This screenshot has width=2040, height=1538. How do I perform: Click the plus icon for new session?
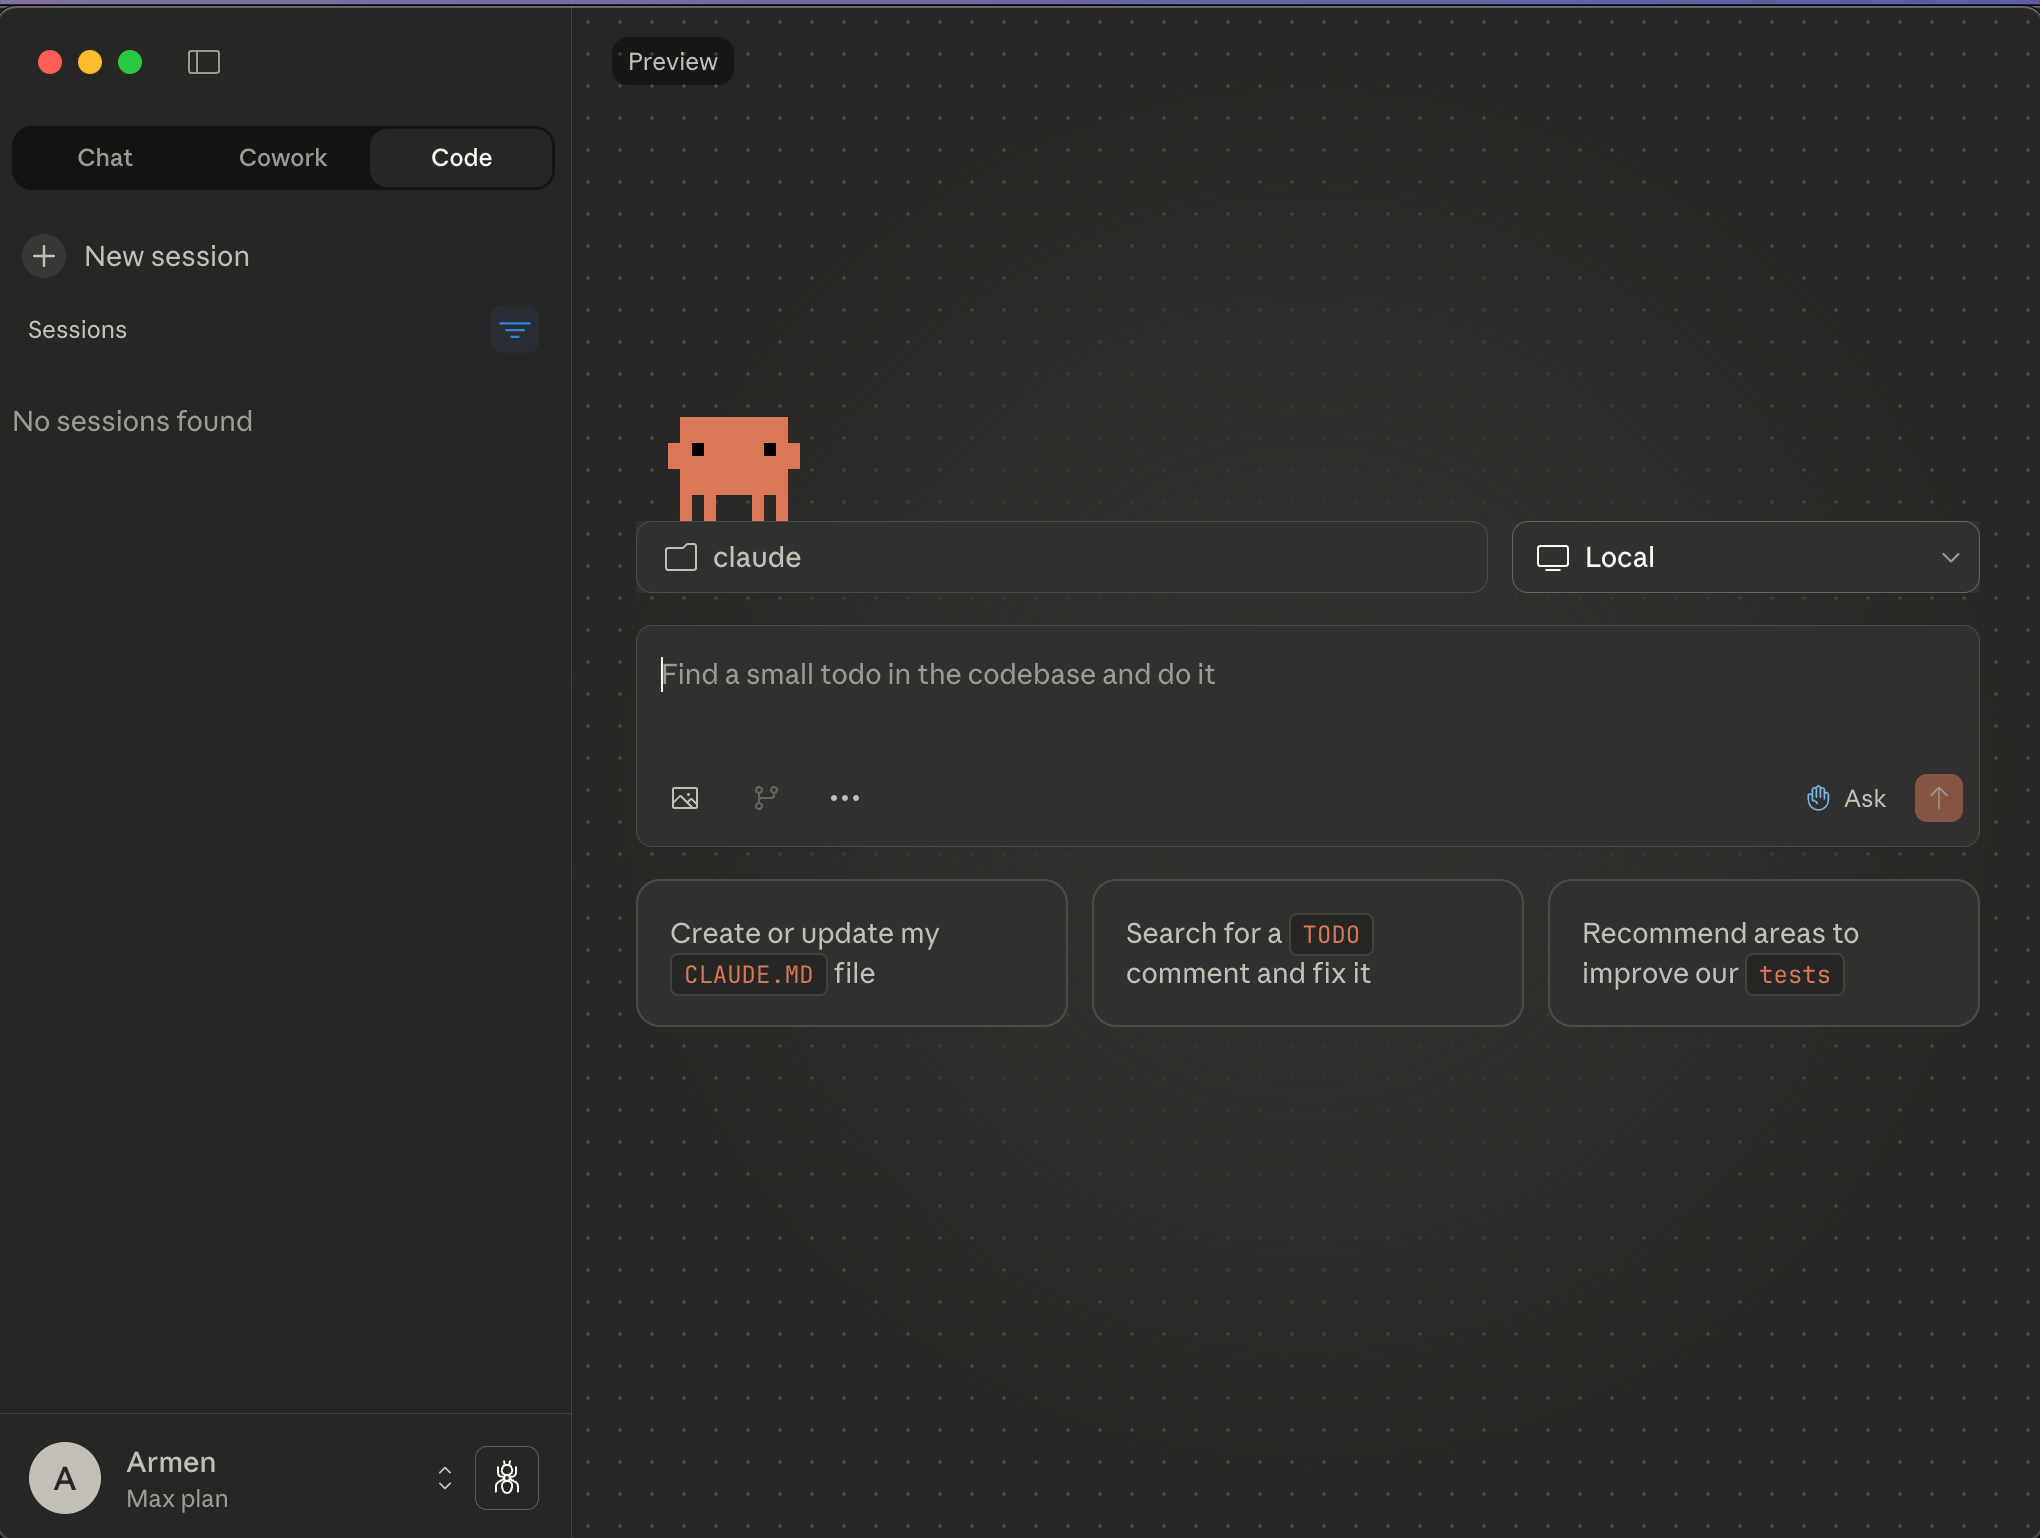pos(44,256)
